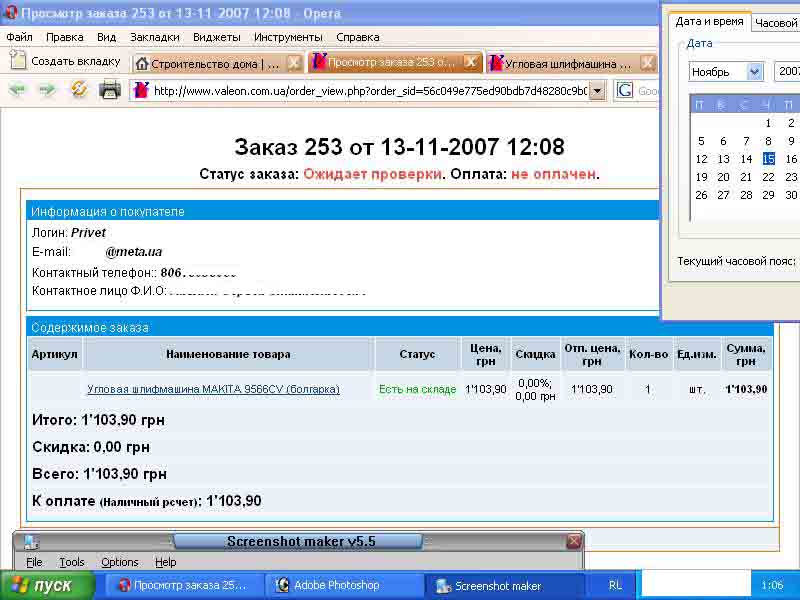Print the page using the printer icon

click(110, 90)
